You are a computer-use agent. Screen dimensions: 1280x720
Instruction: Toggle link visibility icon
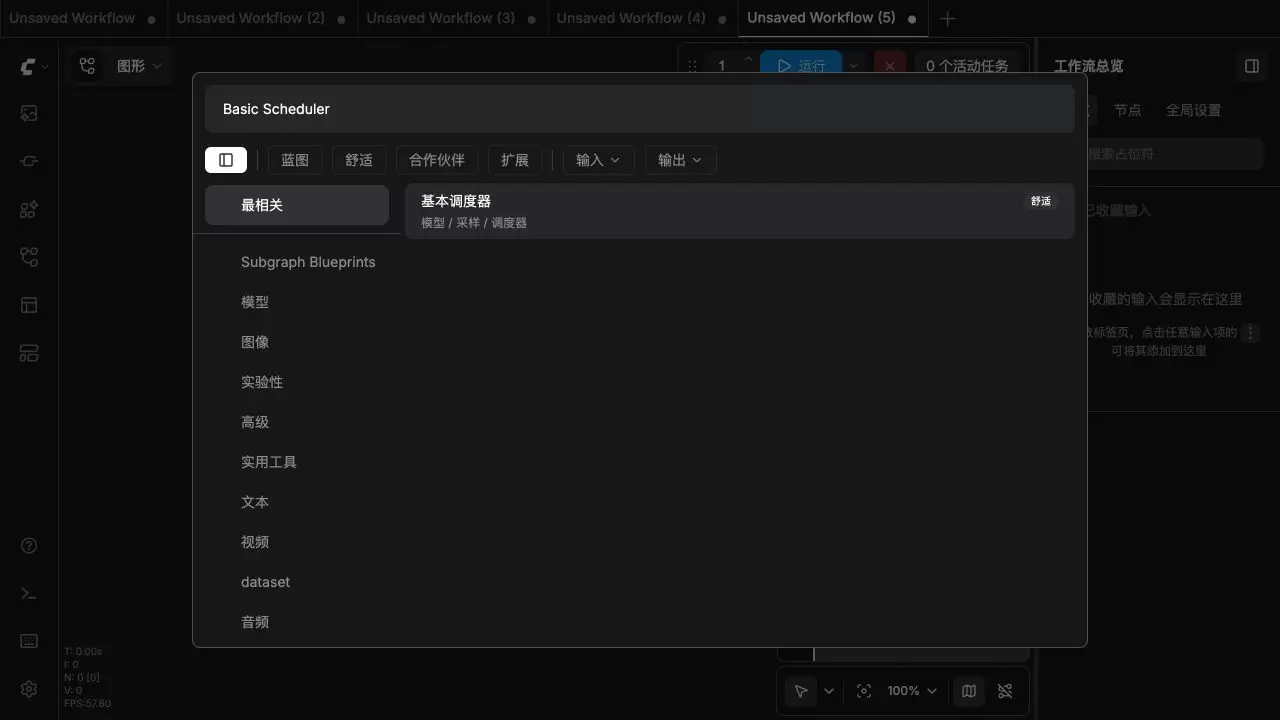(1005, 691)
